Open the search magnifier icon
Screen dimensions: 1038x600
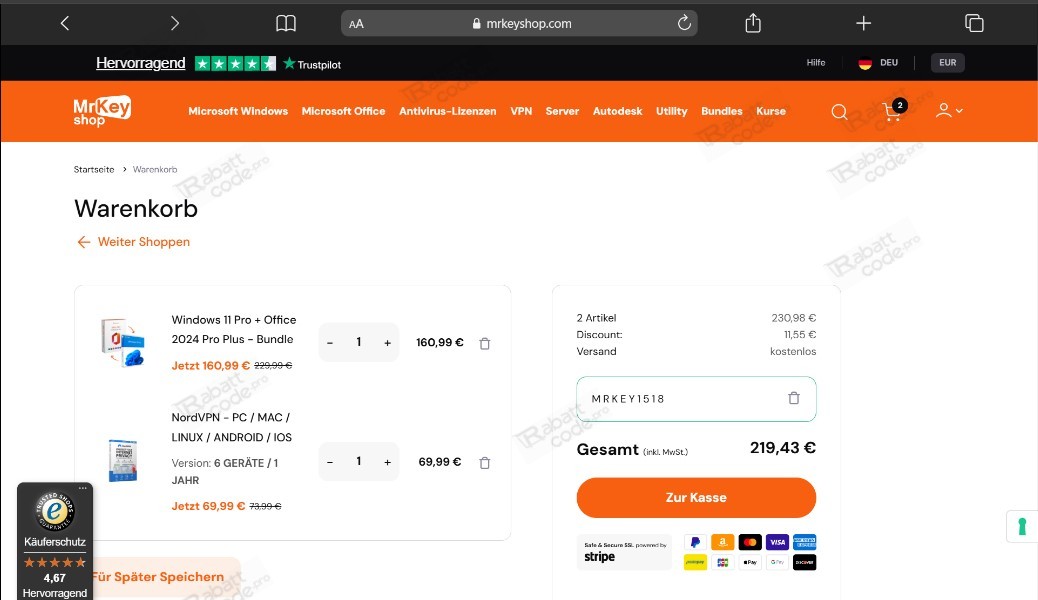839,111
